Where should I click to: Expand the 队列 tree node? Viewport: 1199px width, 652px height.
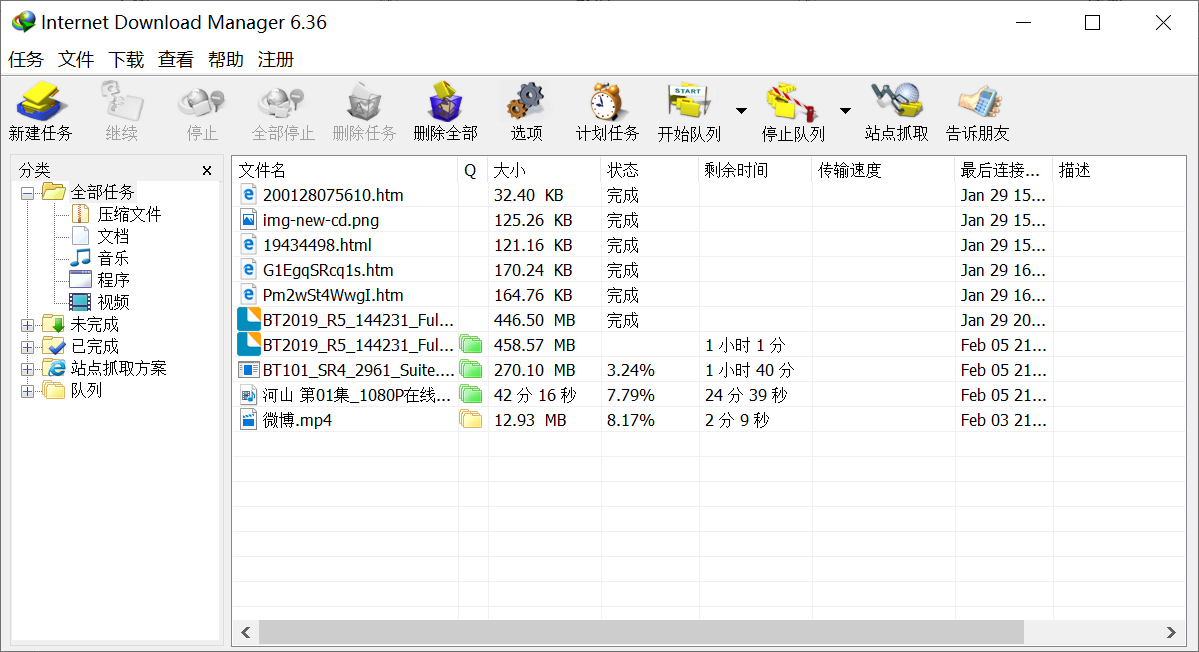pos(28,391)
